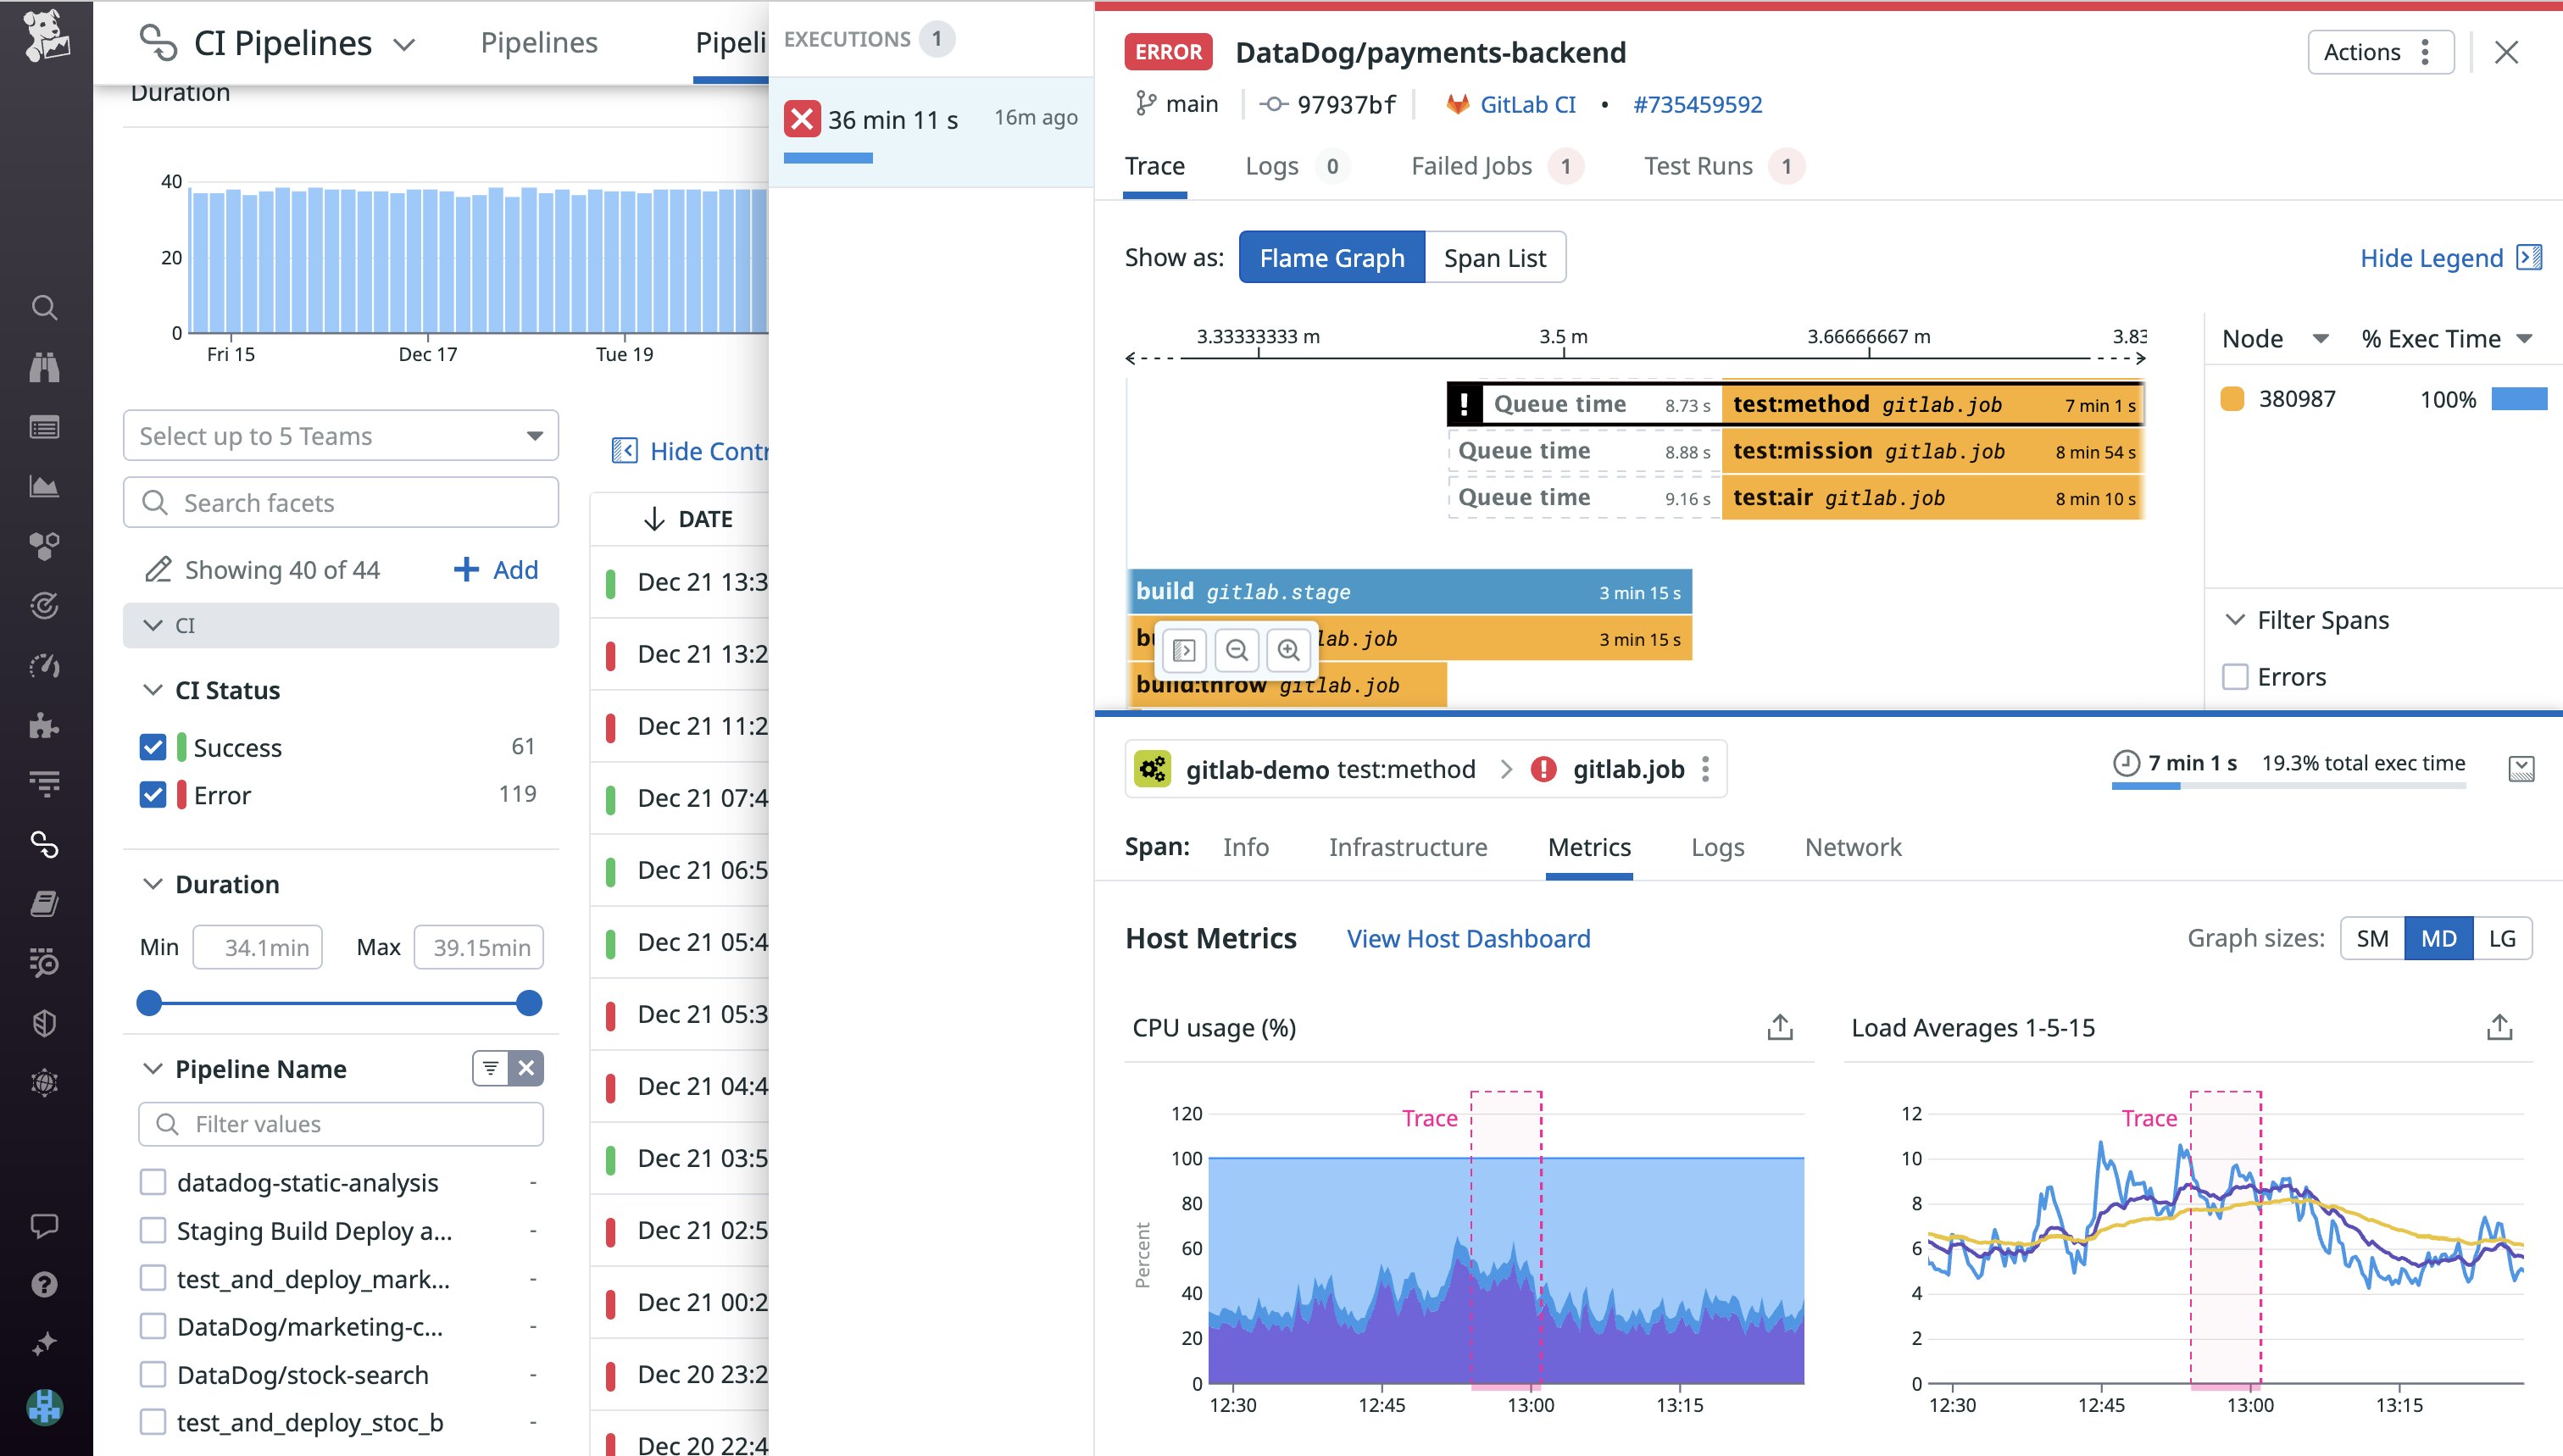Screen dimensions: 2563x1456
Task: Click the Datadog dog logo
Action: 46,36
